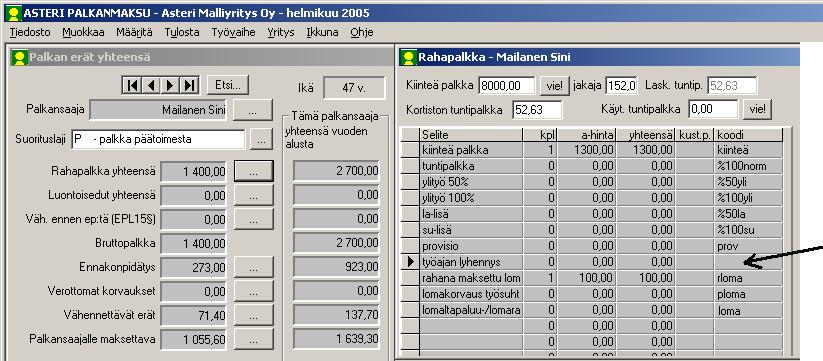Screen dimensions: 823x361
Task: Open the Määritä menu
Action: [x=134, y=33]
